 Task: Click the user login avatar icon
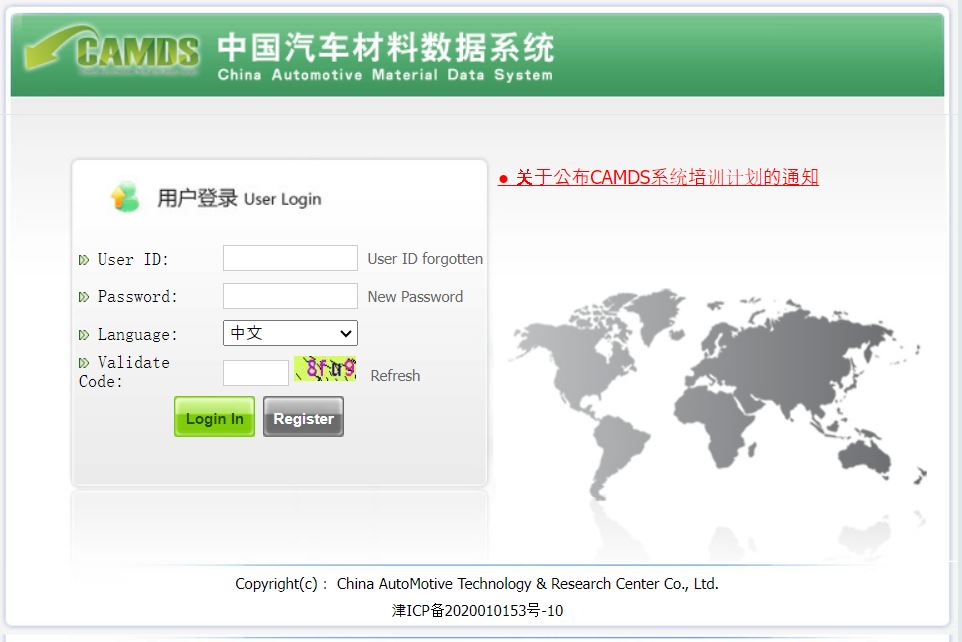click(x=125, y=197)
